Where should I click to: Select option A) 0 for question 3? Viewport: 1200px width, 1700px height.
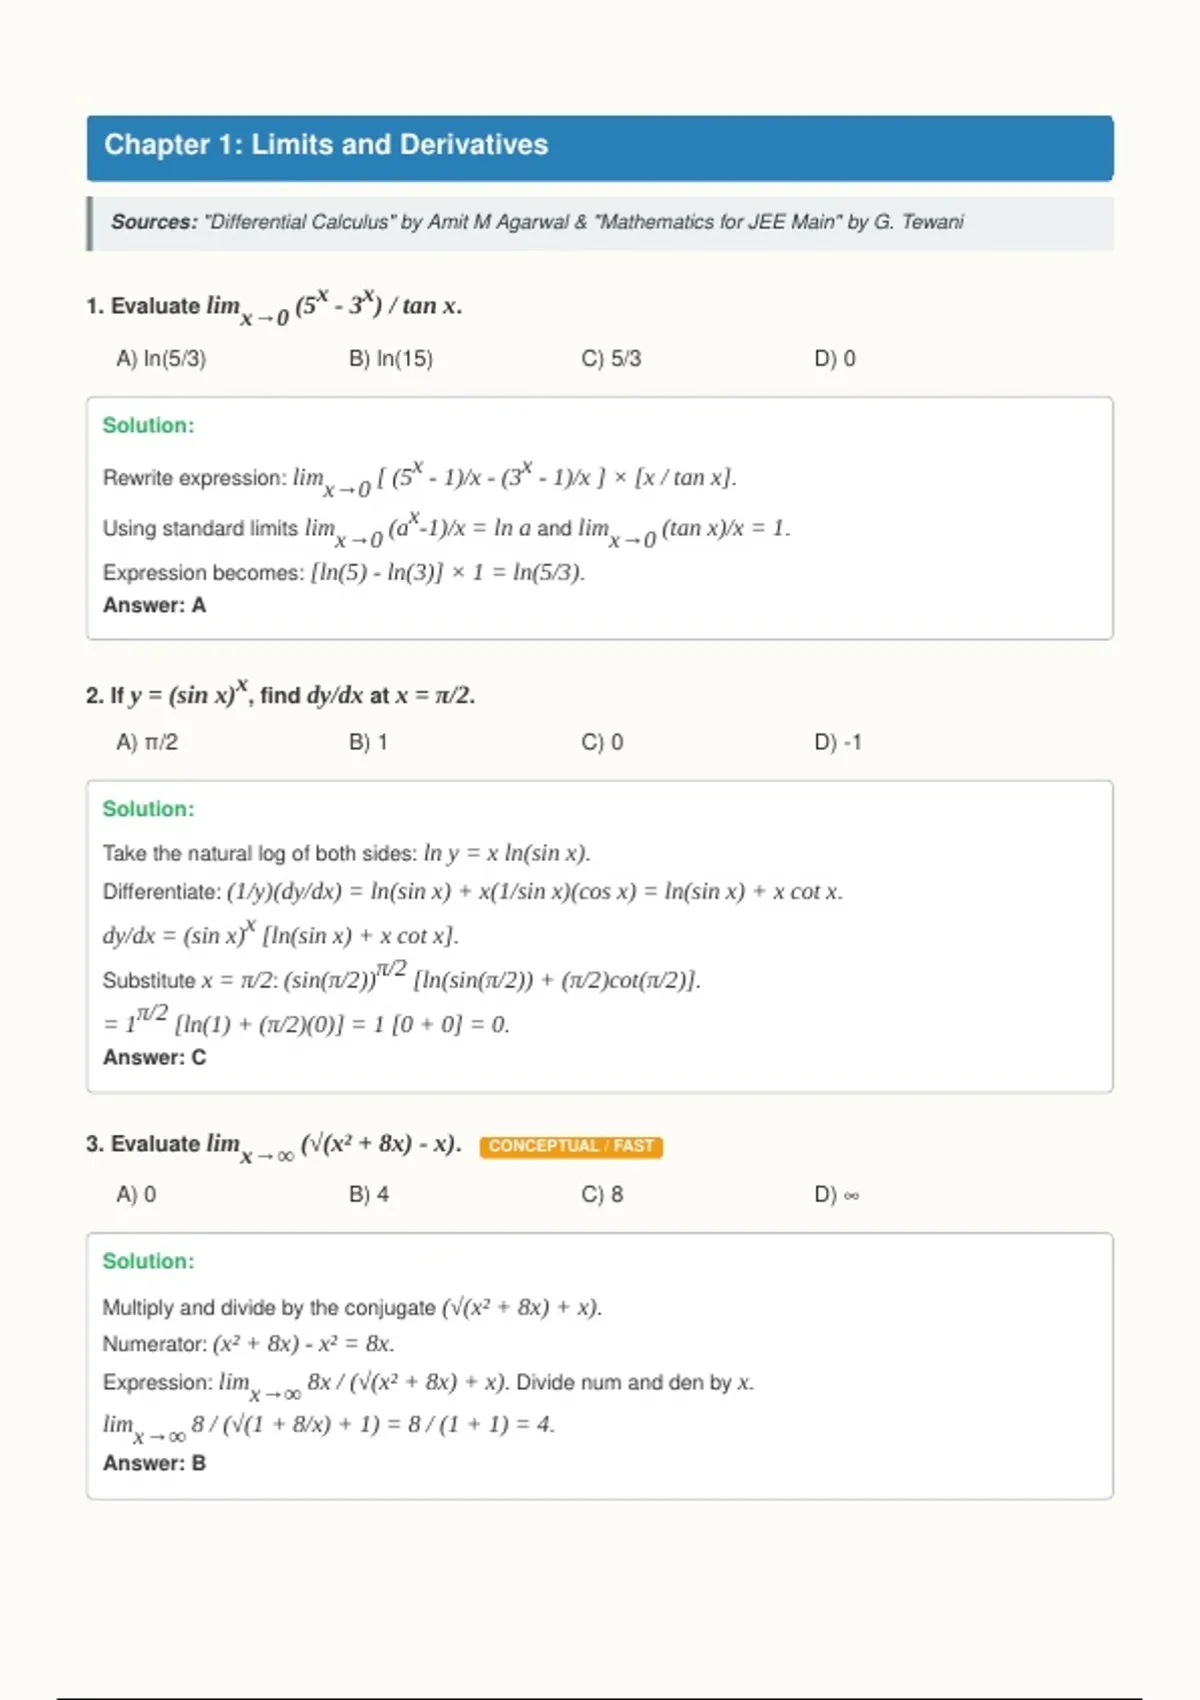point(136,1195)
